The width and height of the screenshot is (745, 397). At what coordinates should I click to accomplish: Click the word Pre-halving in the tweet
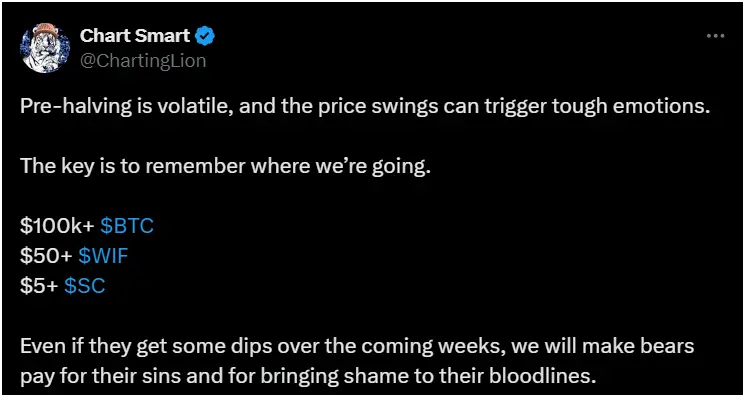pyautogui.click(x=68, y=108)
